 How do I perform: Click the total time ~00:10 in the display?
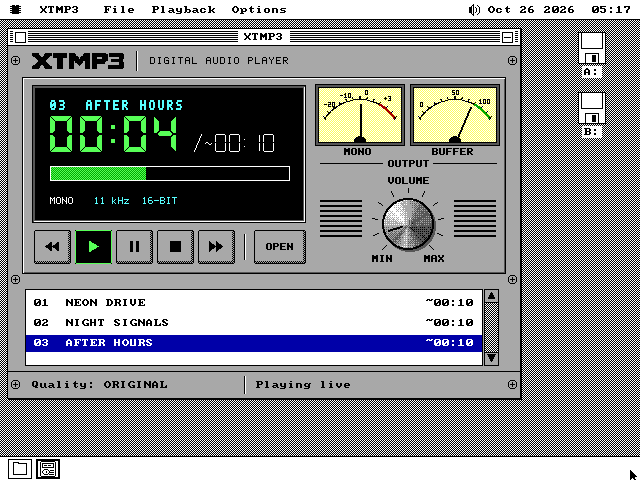click(239, 143)
